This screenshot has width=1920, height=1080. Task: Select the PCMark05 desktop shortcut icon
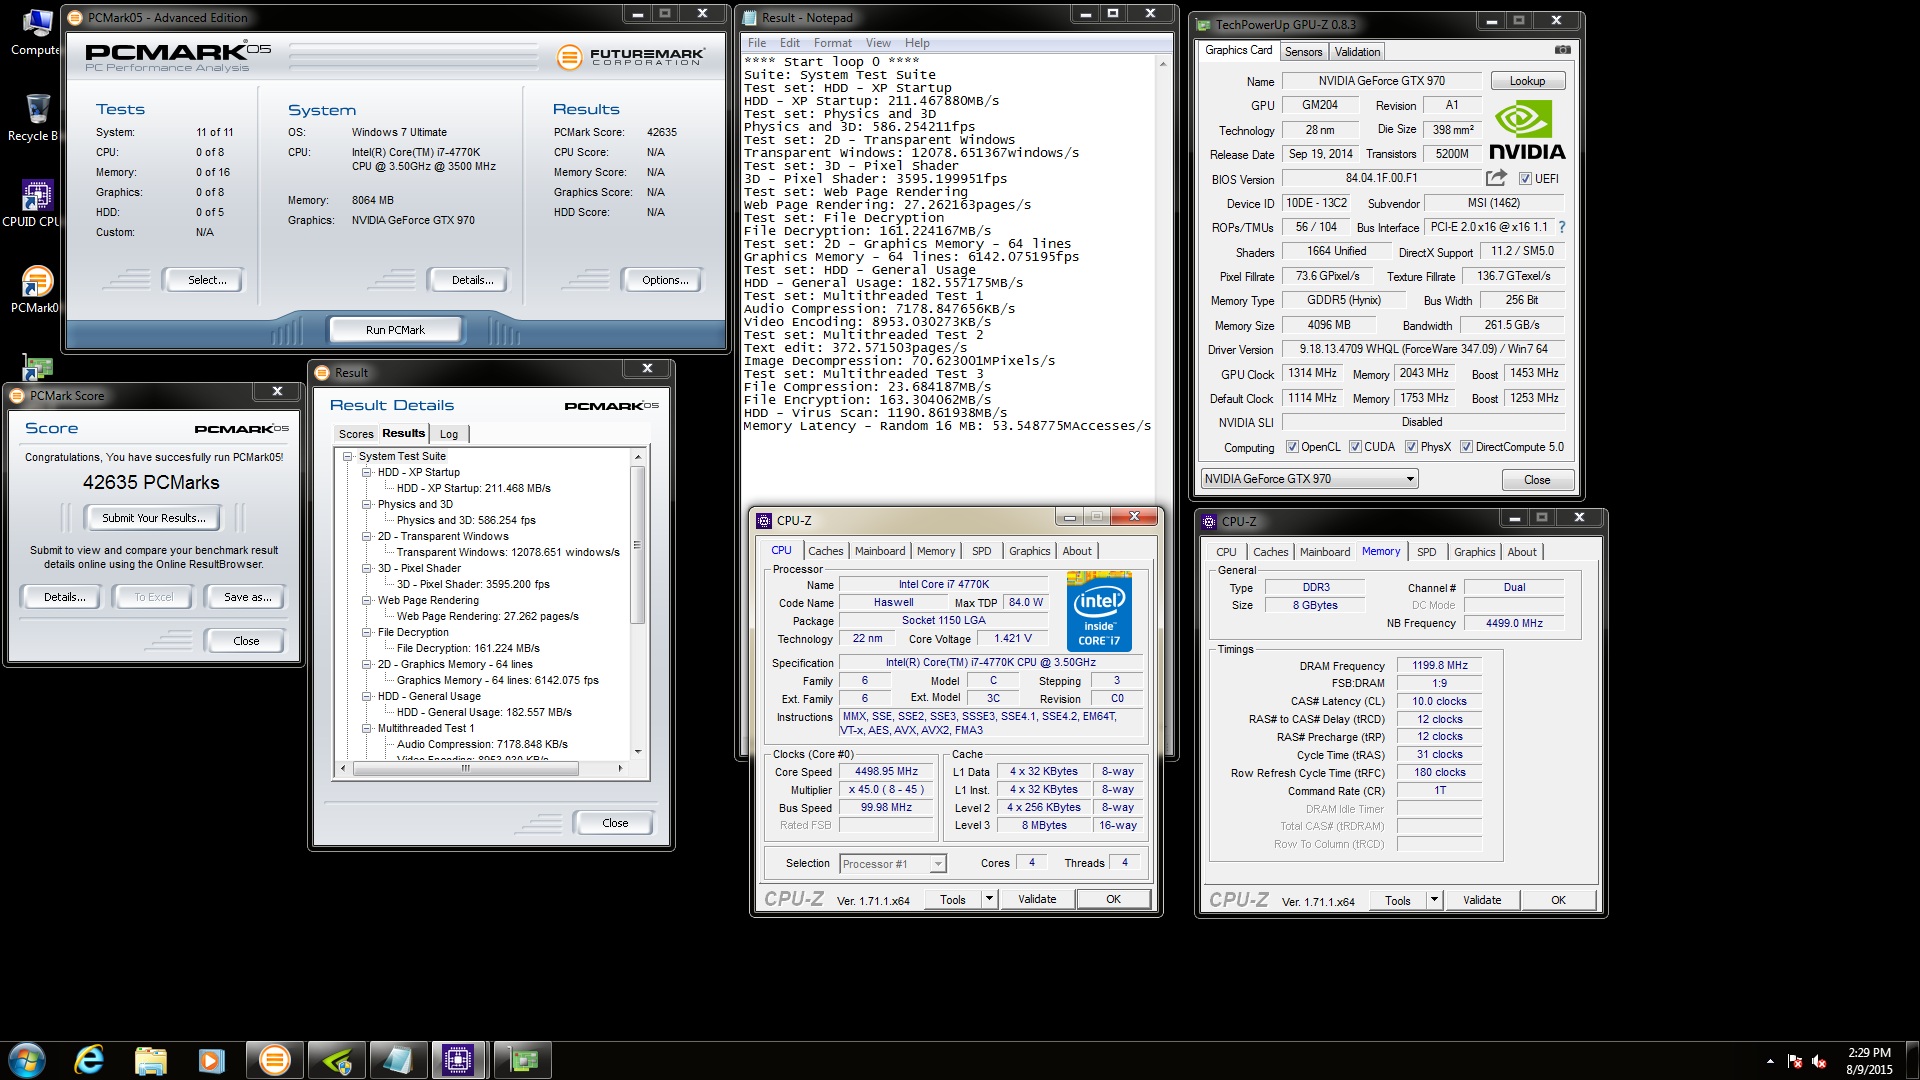coord(36,289)
